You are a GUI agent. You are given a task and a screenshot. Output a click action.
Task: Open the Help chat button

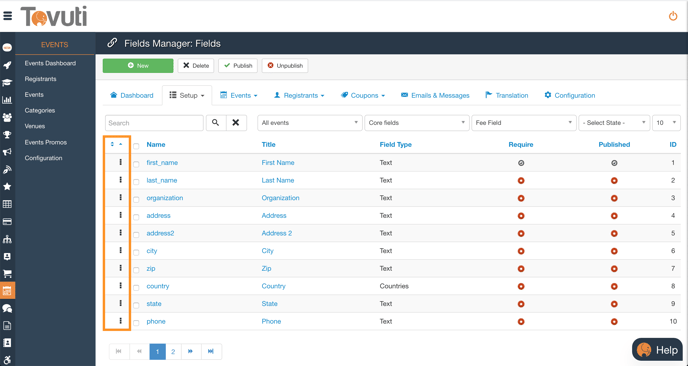pyautogui.click(x=657, y=350)
